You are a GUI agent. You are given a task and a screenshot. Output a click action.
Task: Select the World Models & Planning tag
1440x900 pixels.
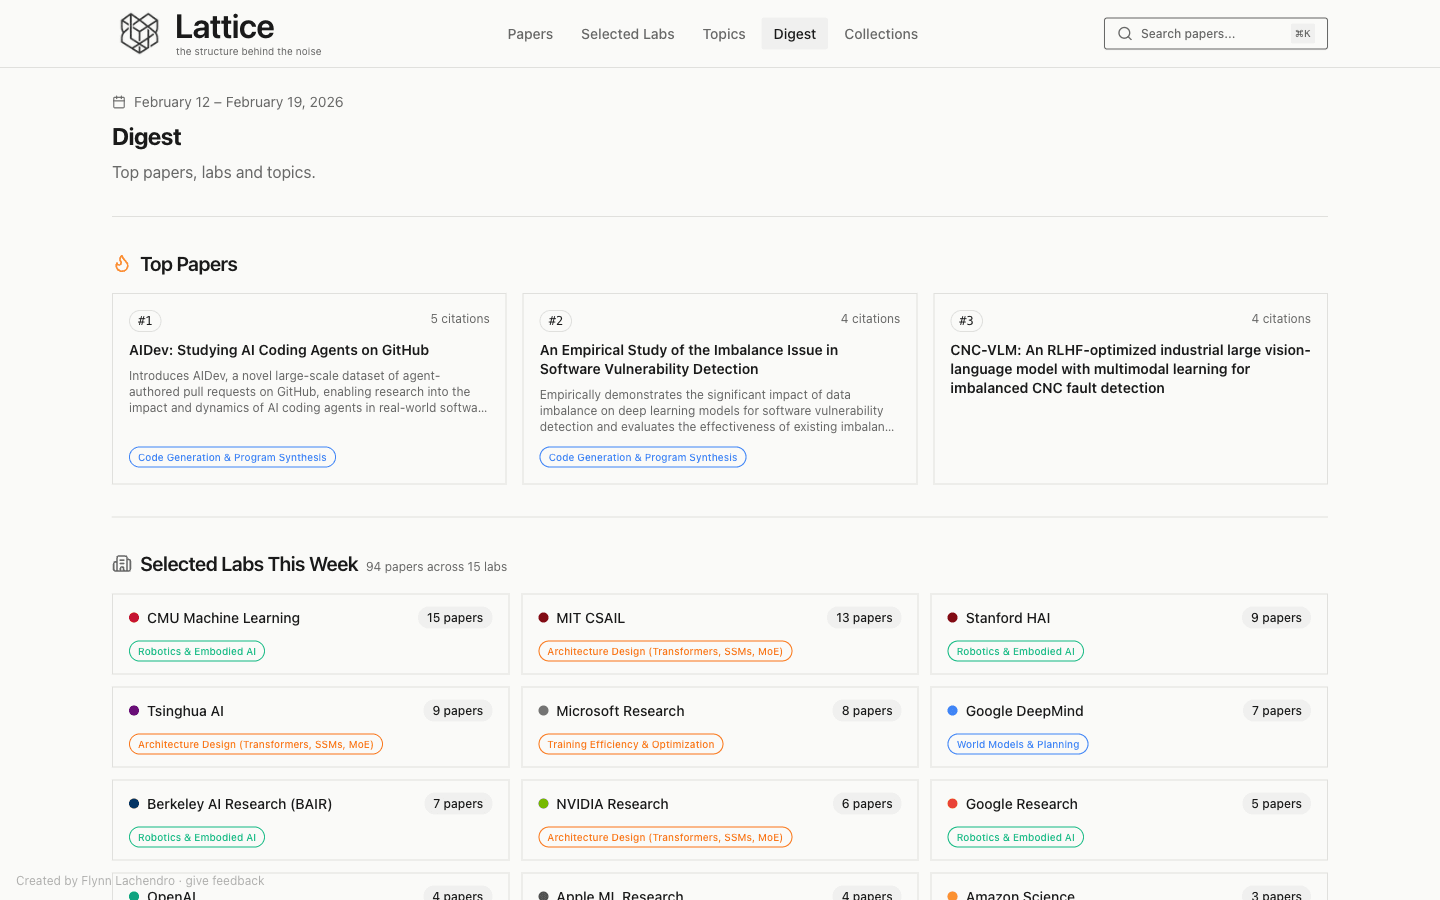1018,743
